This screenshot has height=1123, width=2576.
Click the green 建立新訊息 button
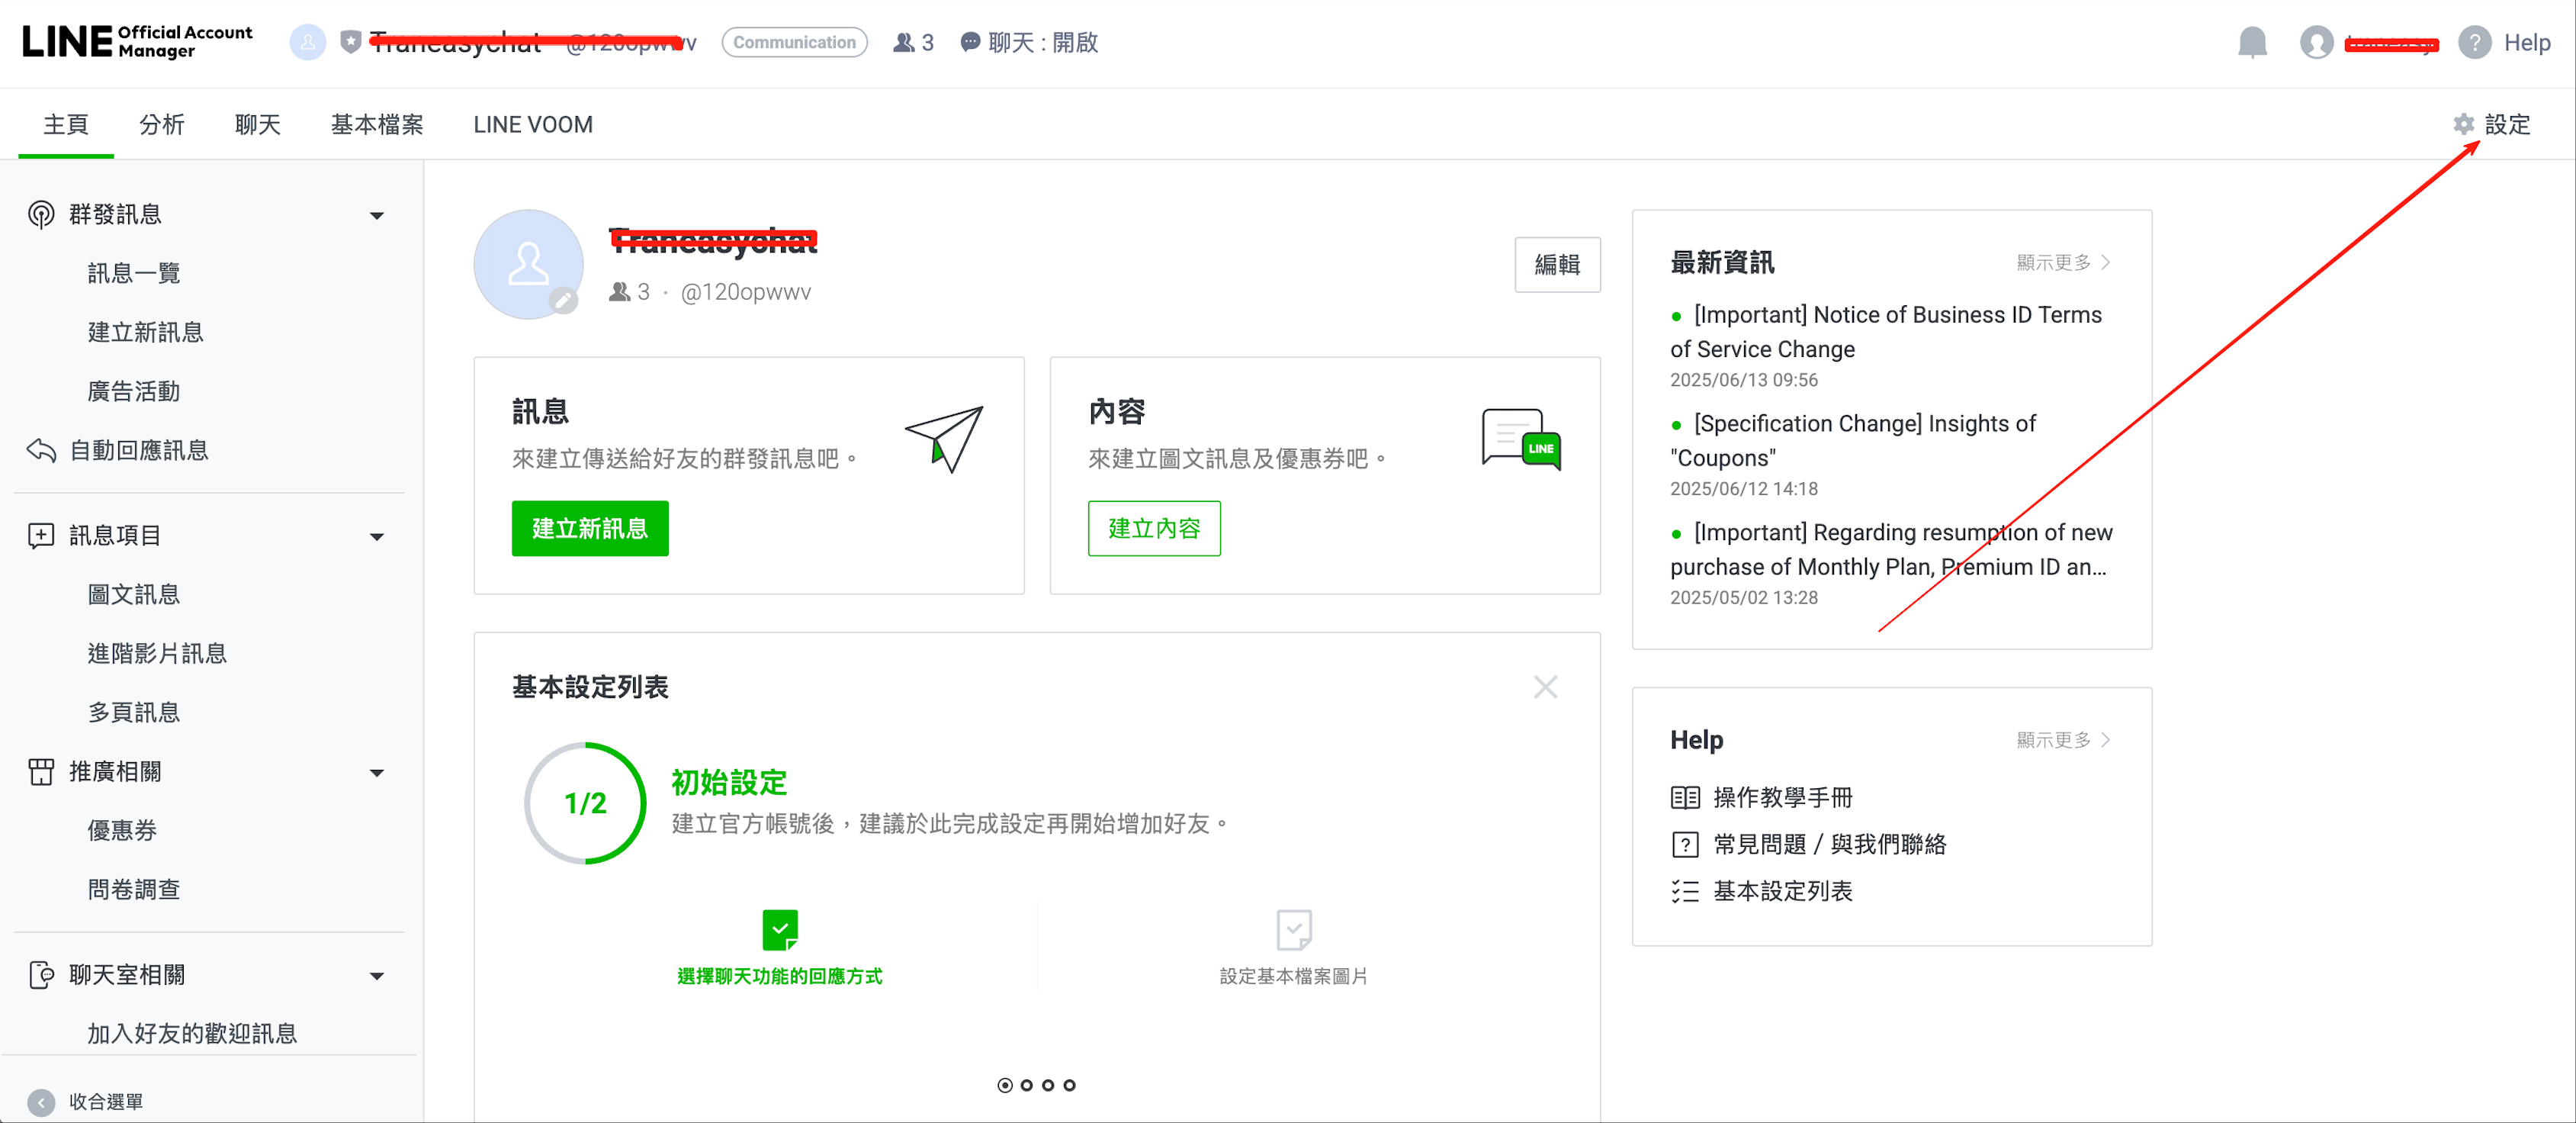589,528
